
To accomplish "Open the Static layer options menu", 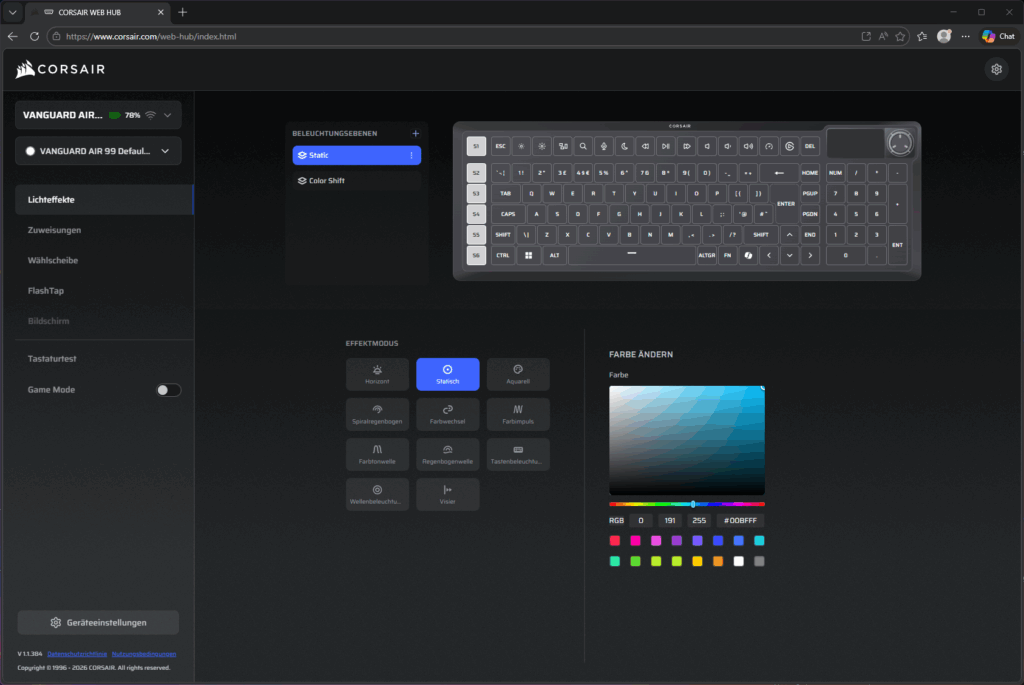I will pyautogui.click(x=411, y=156).
